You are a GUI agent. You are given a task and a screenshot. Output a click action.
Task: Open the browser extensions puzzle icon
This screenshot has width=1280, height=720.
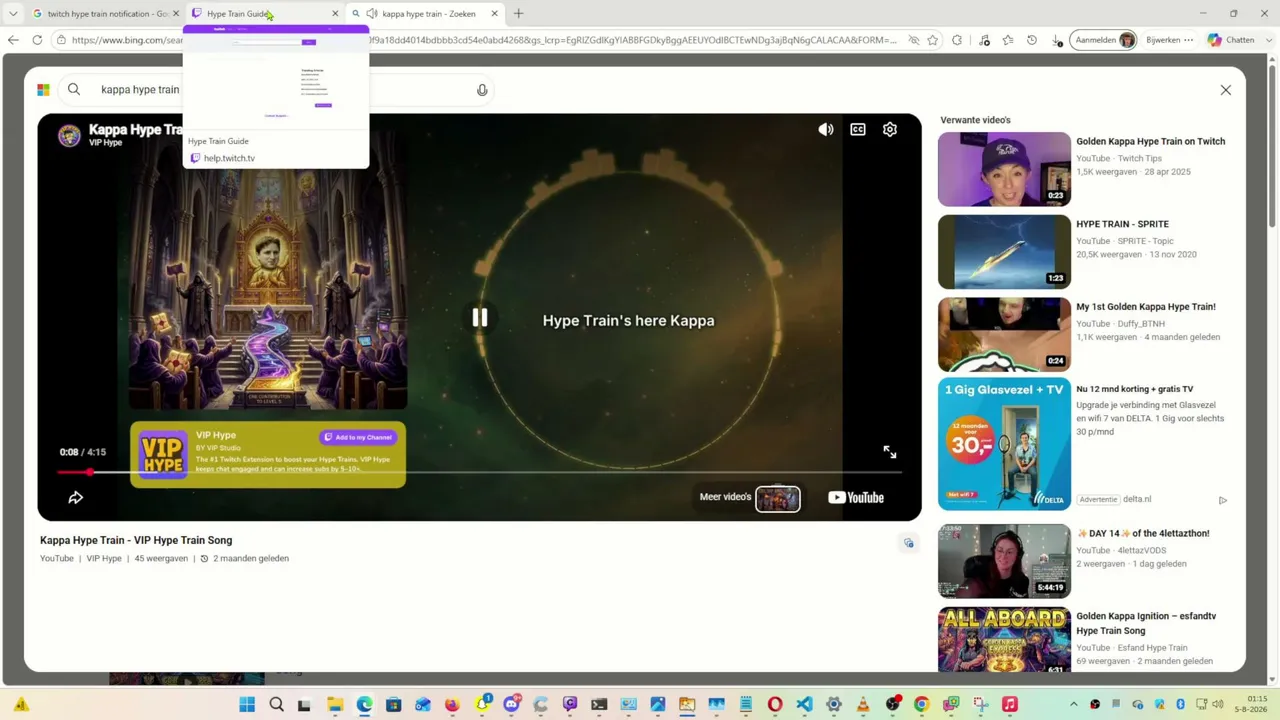957,40
